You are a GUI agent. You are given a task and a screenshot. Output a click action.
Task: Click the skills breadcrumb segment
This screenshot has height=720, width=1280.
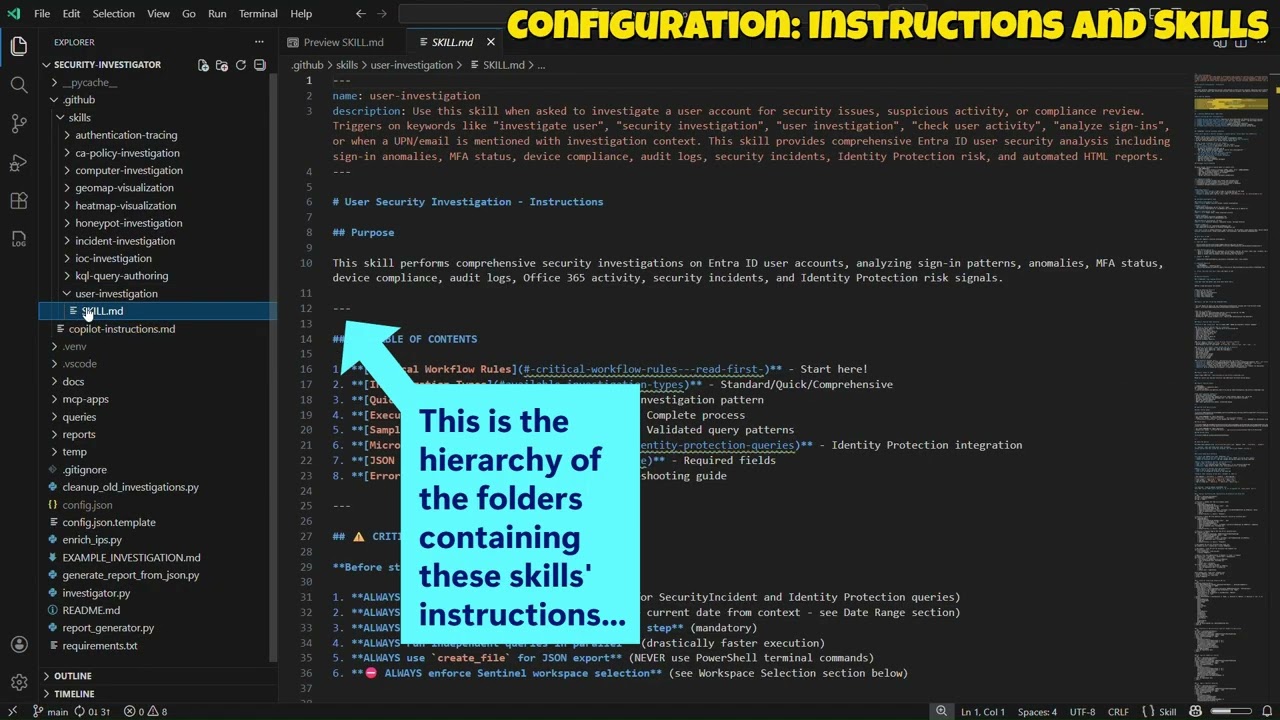(346, 65)
